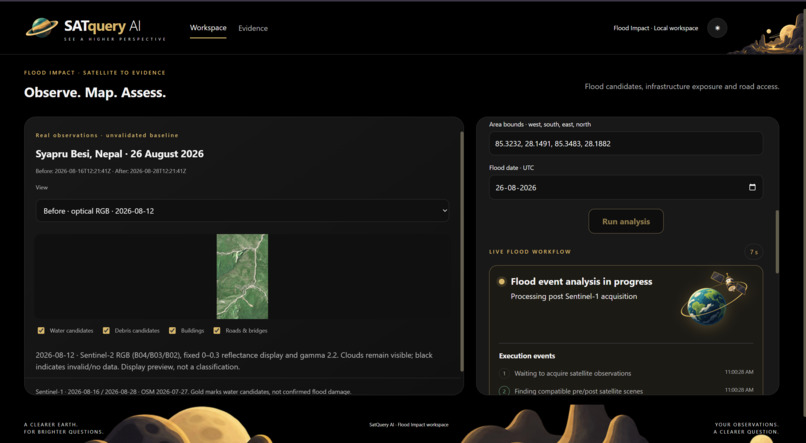Click the Sentinel-2 satellite image preview
Screen dimensions: 806x443
(x=242, y=276)
